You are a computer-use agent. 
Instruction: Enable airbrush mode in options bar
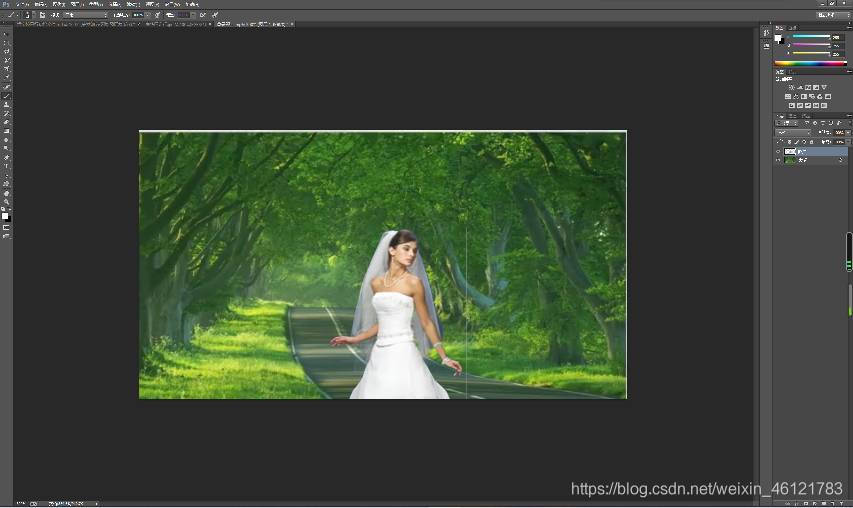point(202,15)
